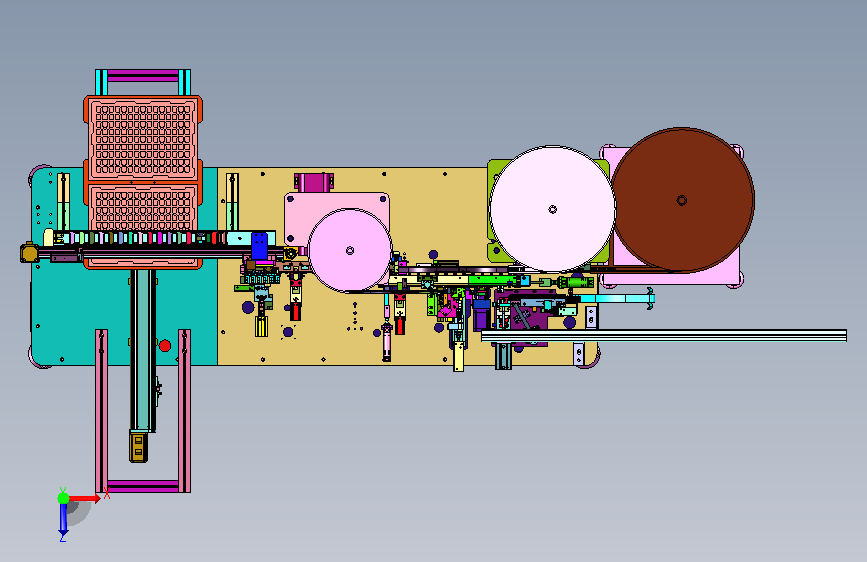Select the teal base plate
The height and width of the screenshot is (562, 867).
point(77,310)
